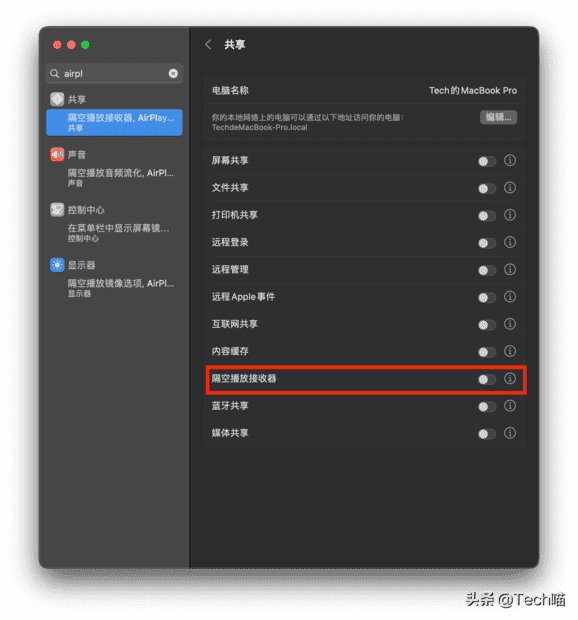
Task: Open info icon for 蓝牙共享
Action: [x=510, y=406]
